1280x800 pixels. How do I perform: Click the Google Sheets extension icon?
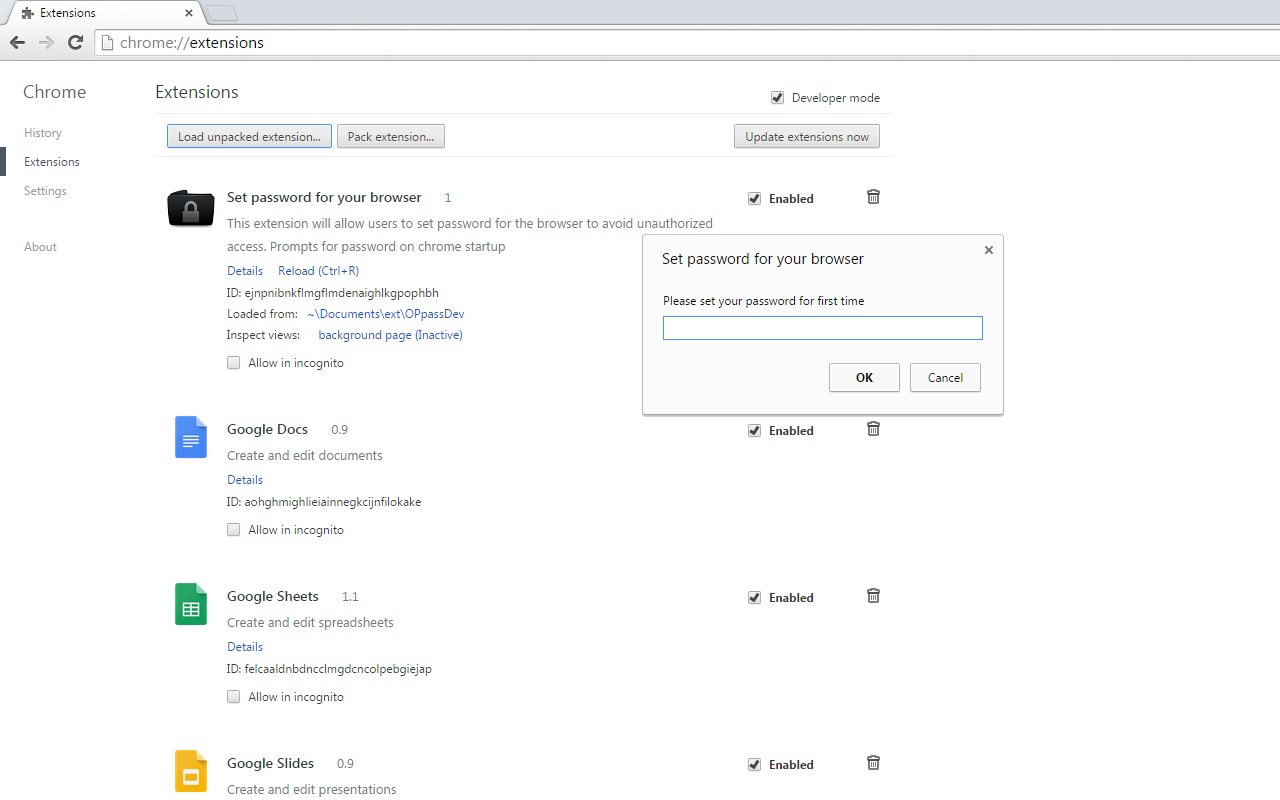[190, 604]
